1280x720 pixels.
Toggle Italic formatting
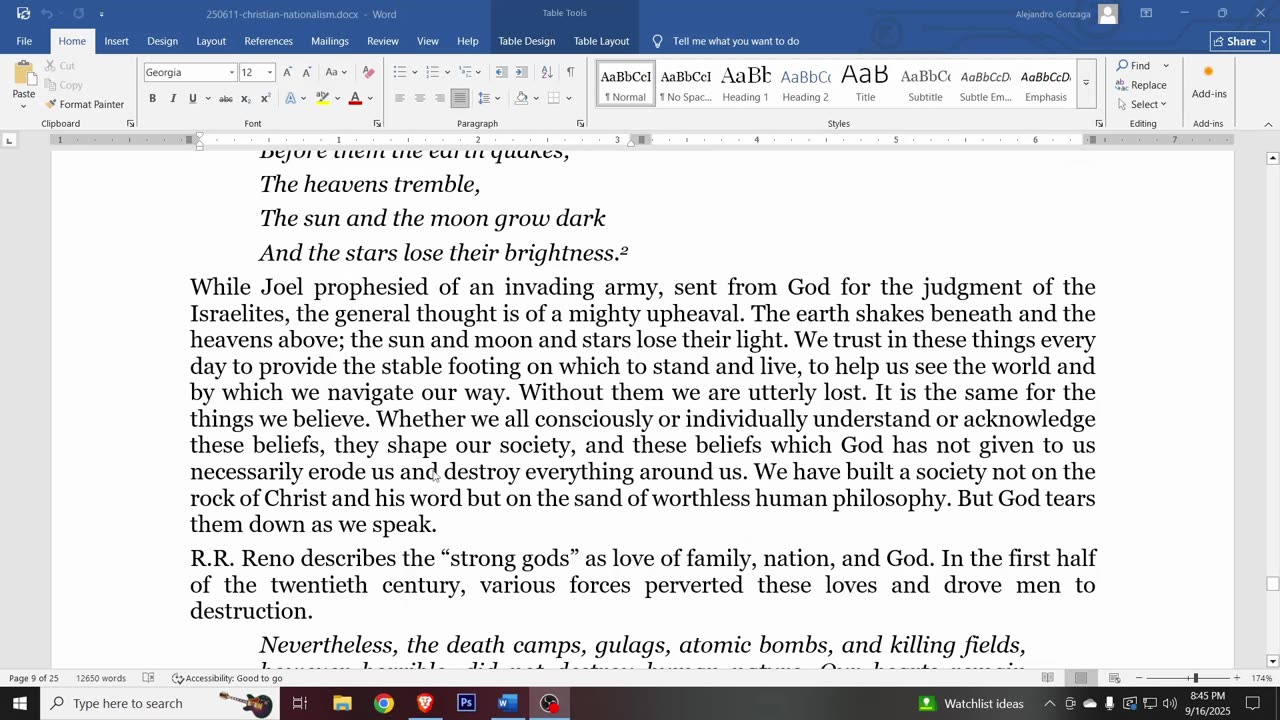(172, 98)
